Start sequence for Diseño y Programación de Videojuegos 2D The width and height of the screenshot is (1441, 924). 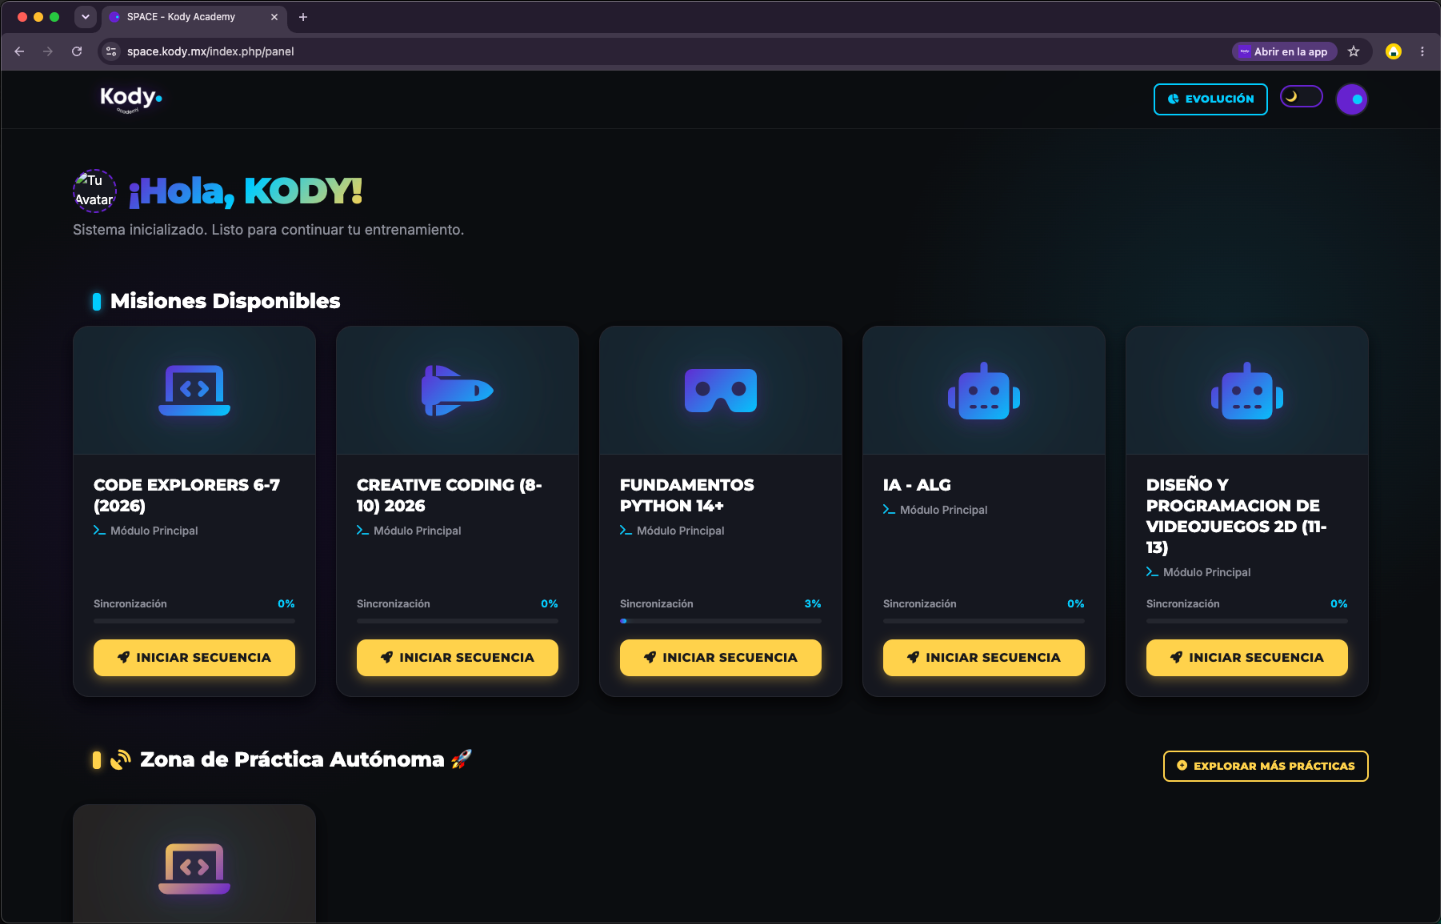[x=1247, y=657]
